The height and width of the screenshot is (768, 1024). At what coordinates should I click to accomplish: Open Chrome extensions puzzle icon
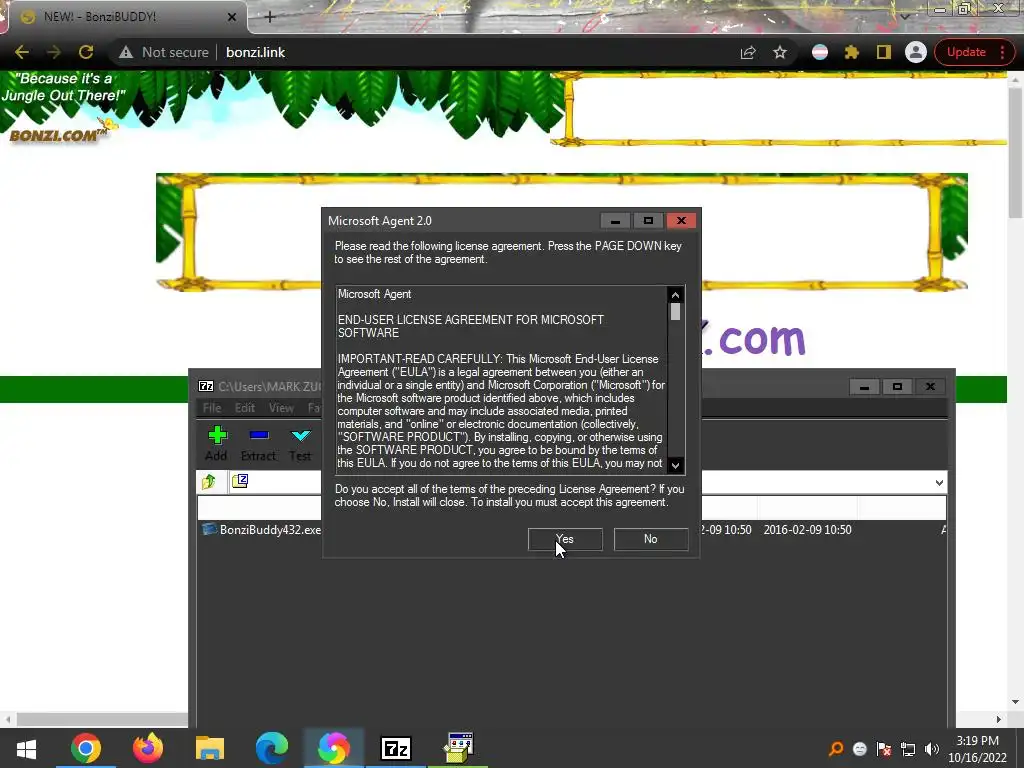[852, 52]
